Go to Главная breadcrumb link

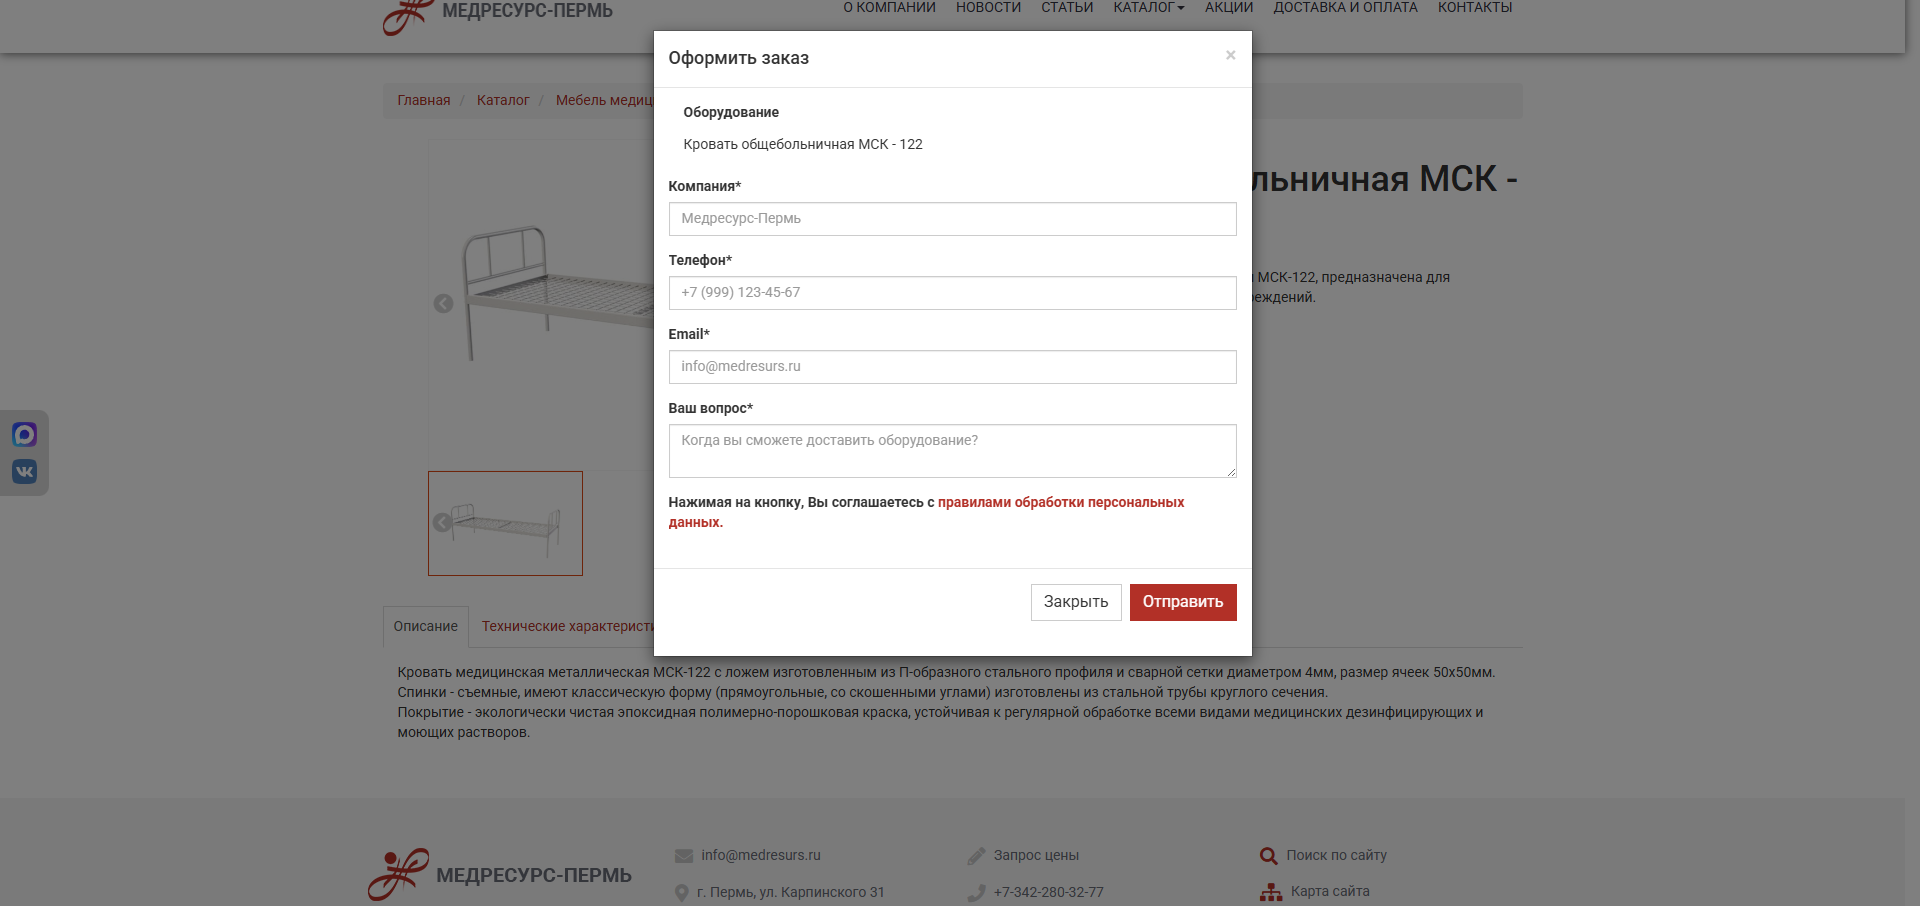point(424,100)
